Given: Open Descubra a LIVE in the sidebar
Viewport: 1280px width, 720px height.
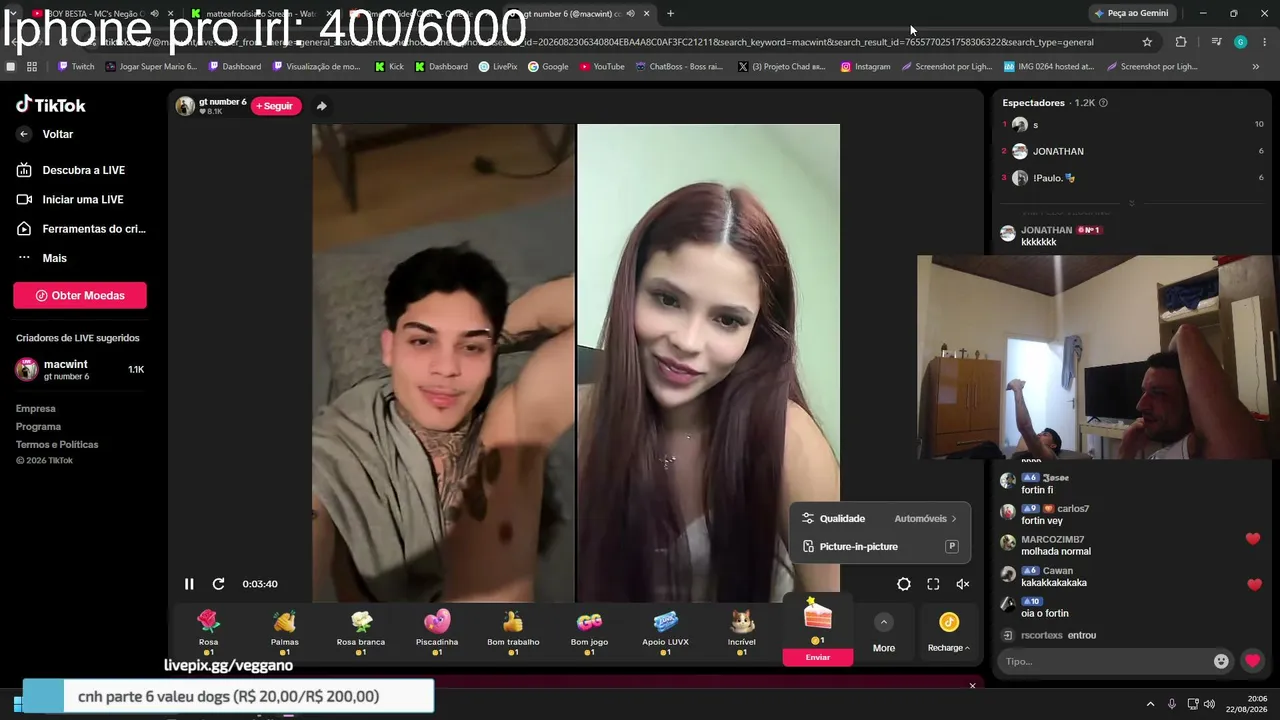Looking at the screenshot, I should pyautogui.click(x=83, y=170).
